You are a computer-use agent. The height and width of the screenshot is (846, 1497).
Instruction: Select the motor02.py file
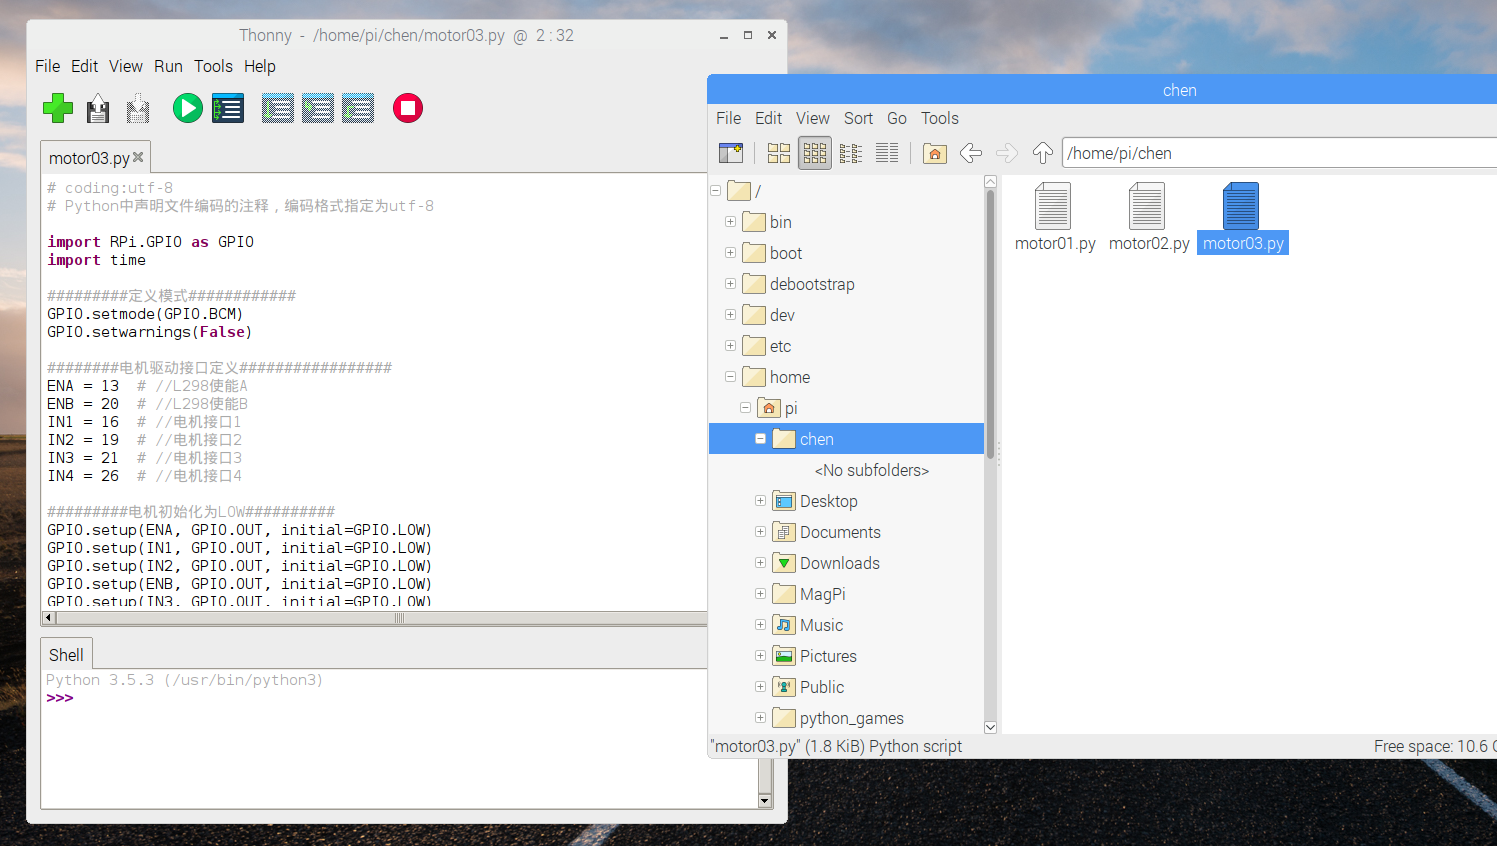click(x=1149, y=218)
